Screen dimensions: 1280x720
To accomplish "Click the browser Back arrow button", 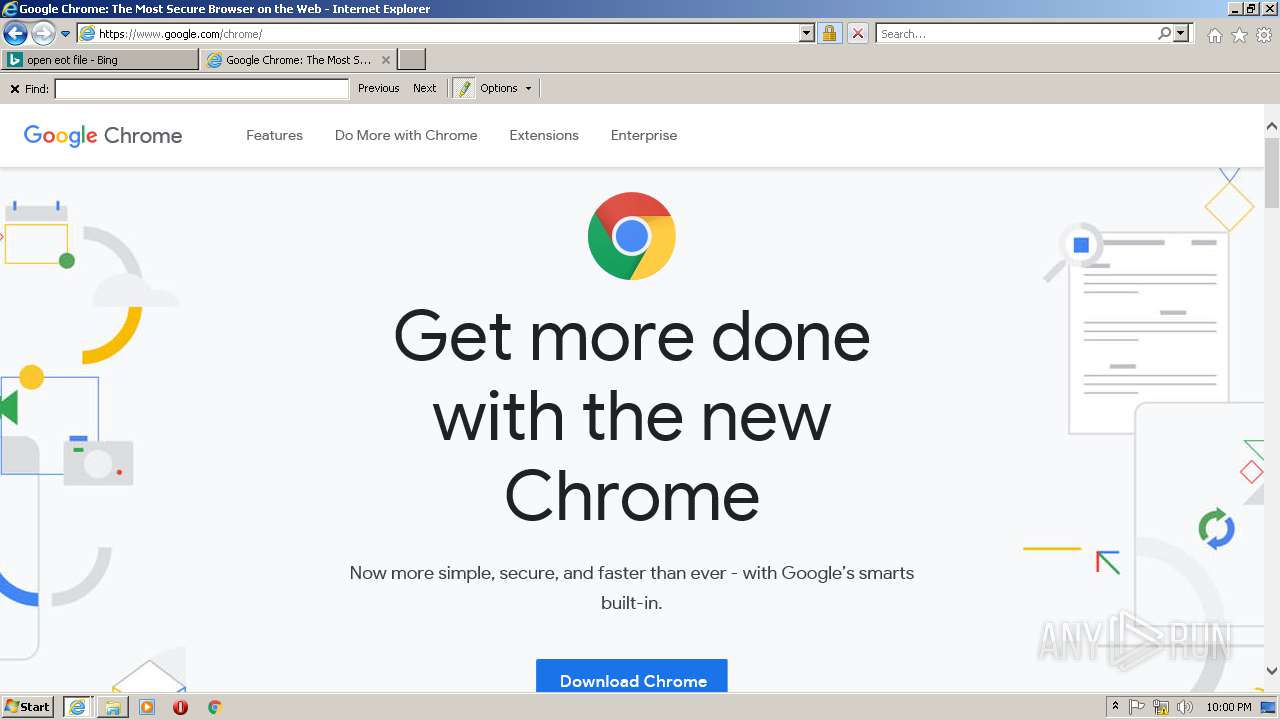I will coord(15,34).
